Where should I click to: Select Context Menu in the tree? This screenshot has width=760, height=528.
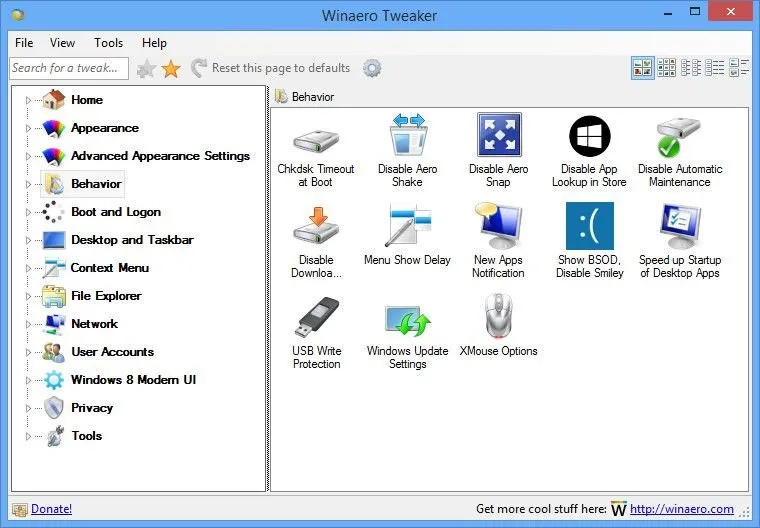point(109,268)
